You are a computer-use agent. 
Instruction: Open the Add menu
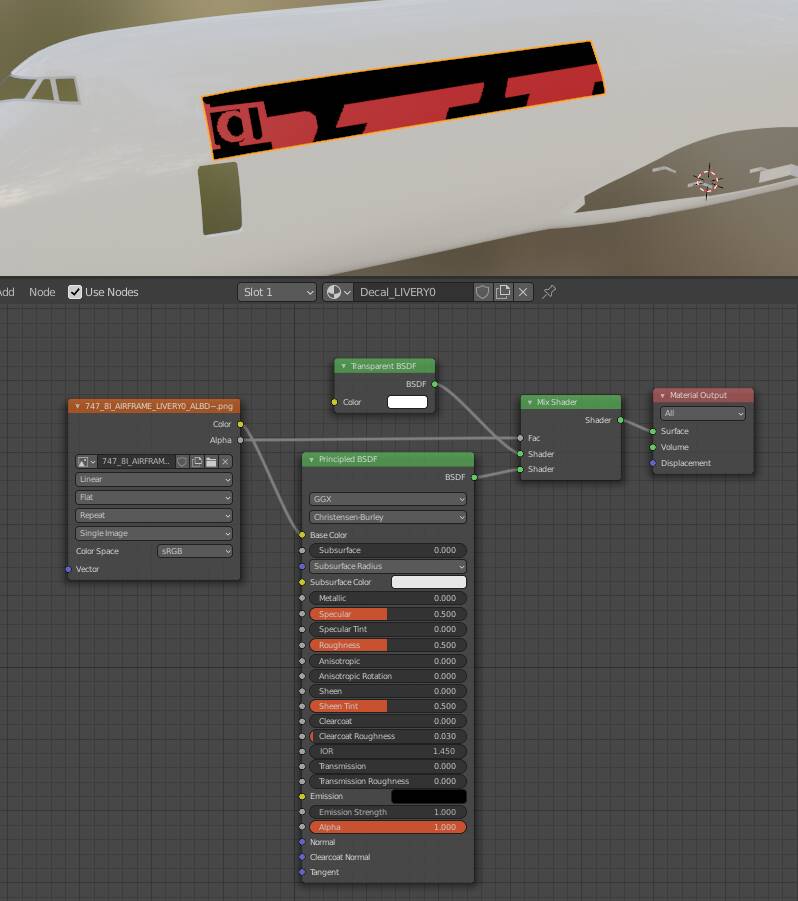pos(7,292)
